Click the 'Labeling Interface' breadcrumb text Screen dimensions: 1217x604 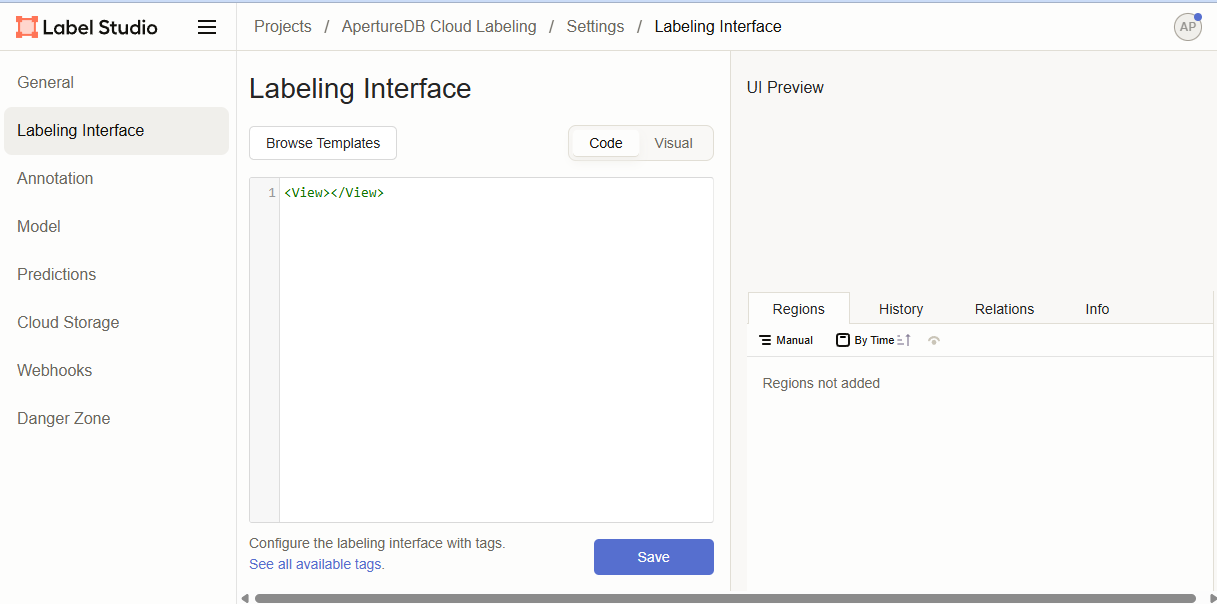718,27
